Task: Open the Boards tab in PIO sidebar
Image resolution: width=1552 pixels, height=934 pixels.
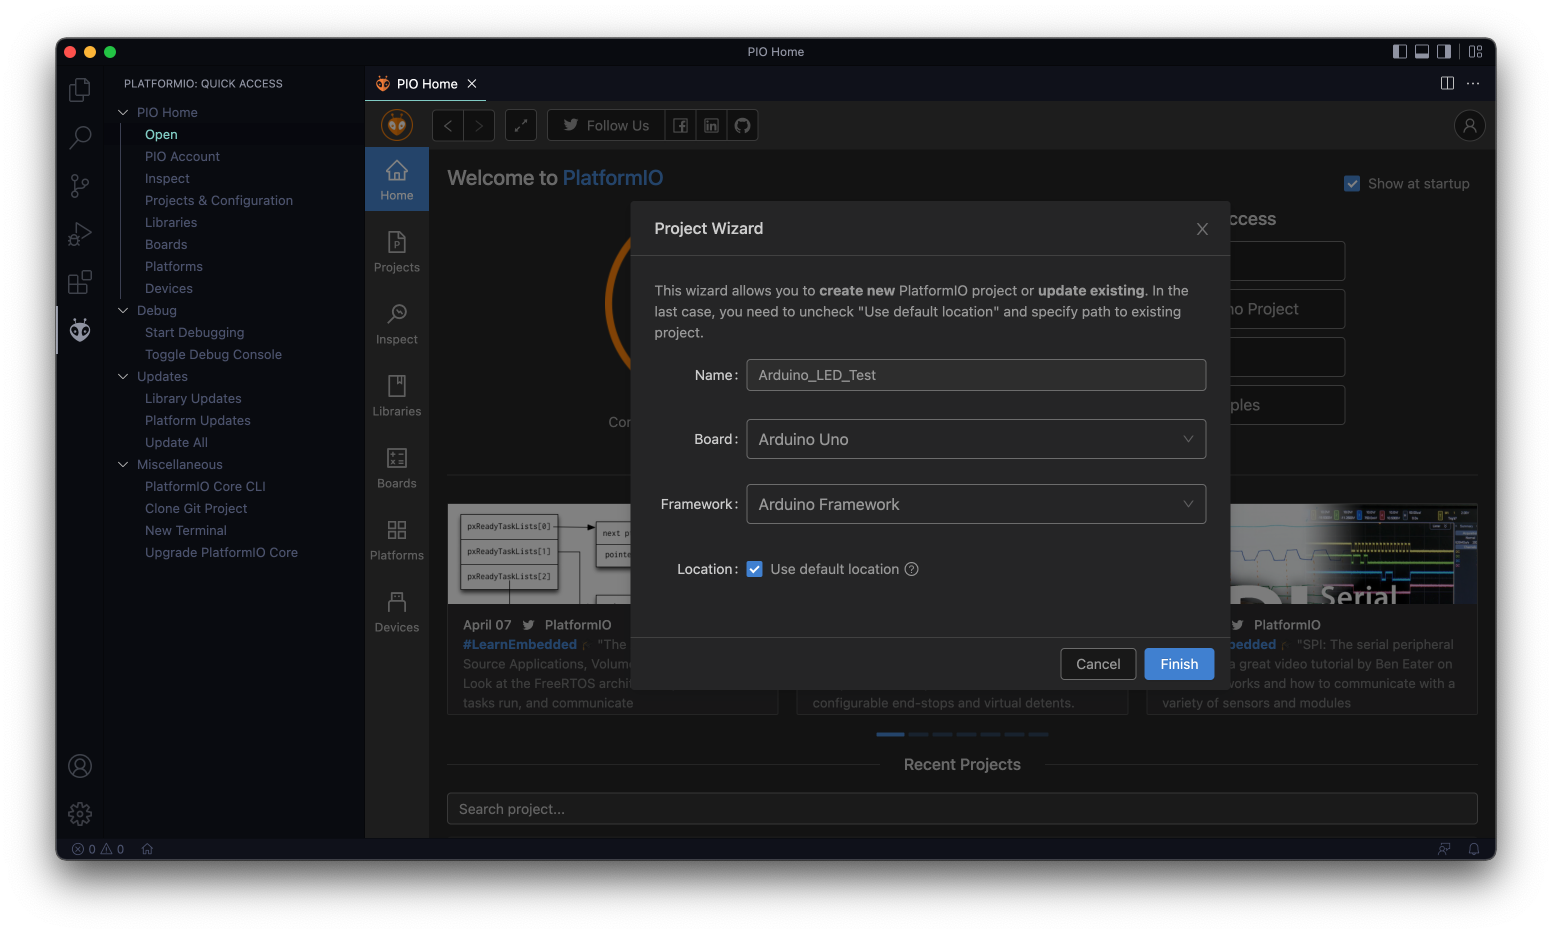Action: tap(397, 468)
